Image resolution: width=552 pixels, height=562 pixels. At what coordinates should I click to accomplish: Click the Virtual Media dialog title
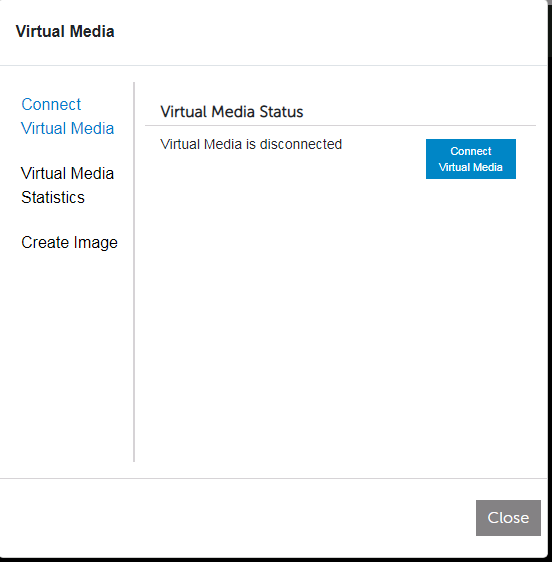[x=65, y=32]
